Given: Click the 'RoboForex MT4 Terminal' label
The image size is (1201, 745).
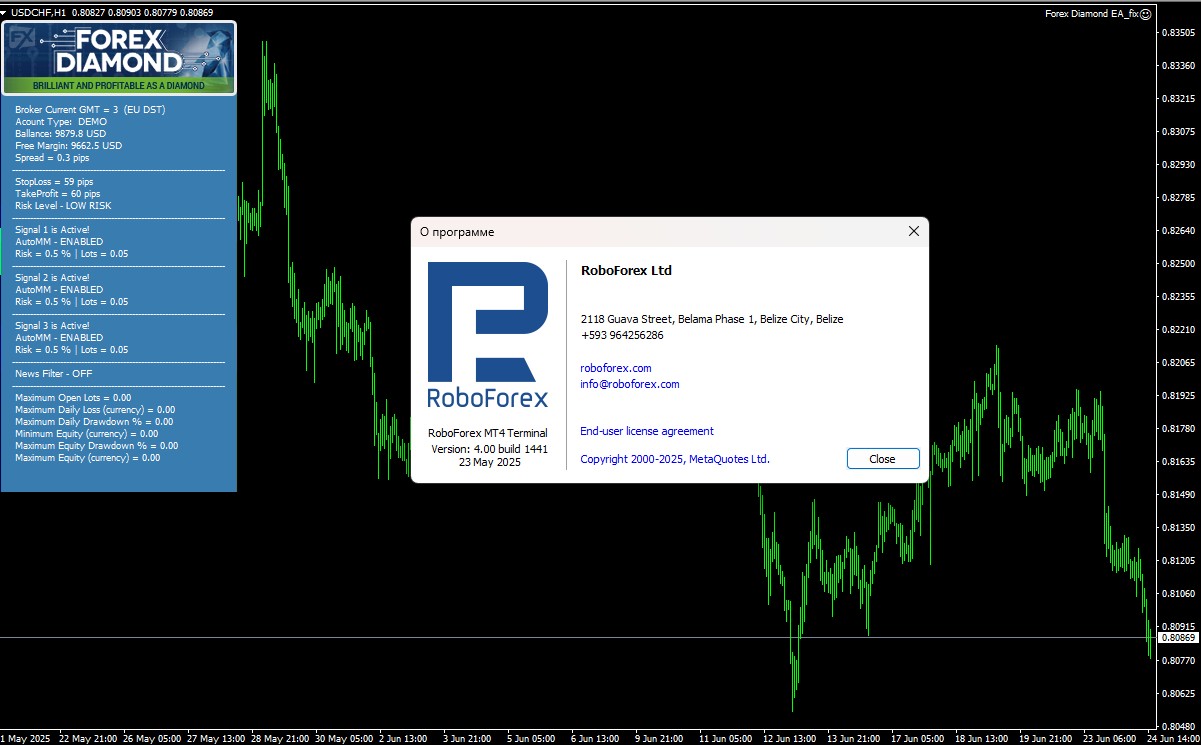Looking at the screenshot, I should (488, 433).
